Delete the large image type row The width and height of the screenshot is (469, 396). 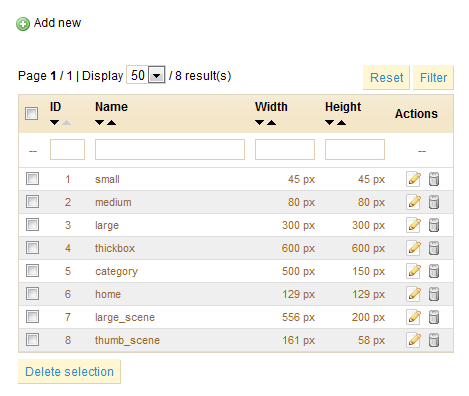click(x=434, y=225)
